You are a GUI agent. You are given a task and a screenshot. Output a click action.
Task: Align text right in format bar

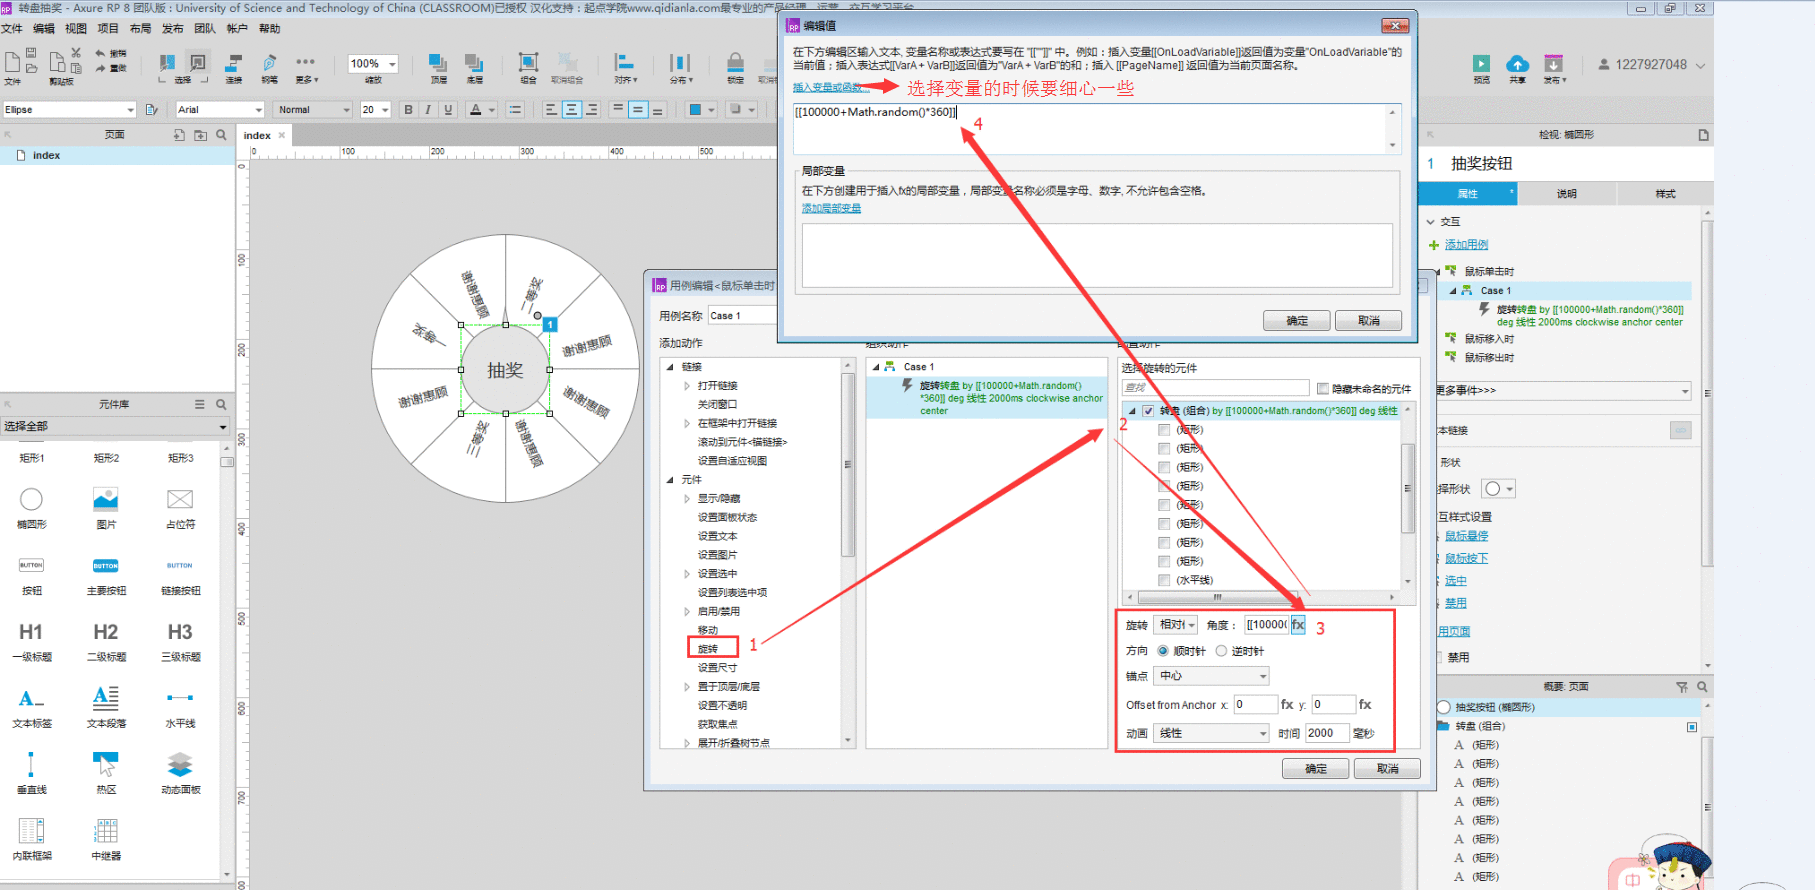click(592, 110)
